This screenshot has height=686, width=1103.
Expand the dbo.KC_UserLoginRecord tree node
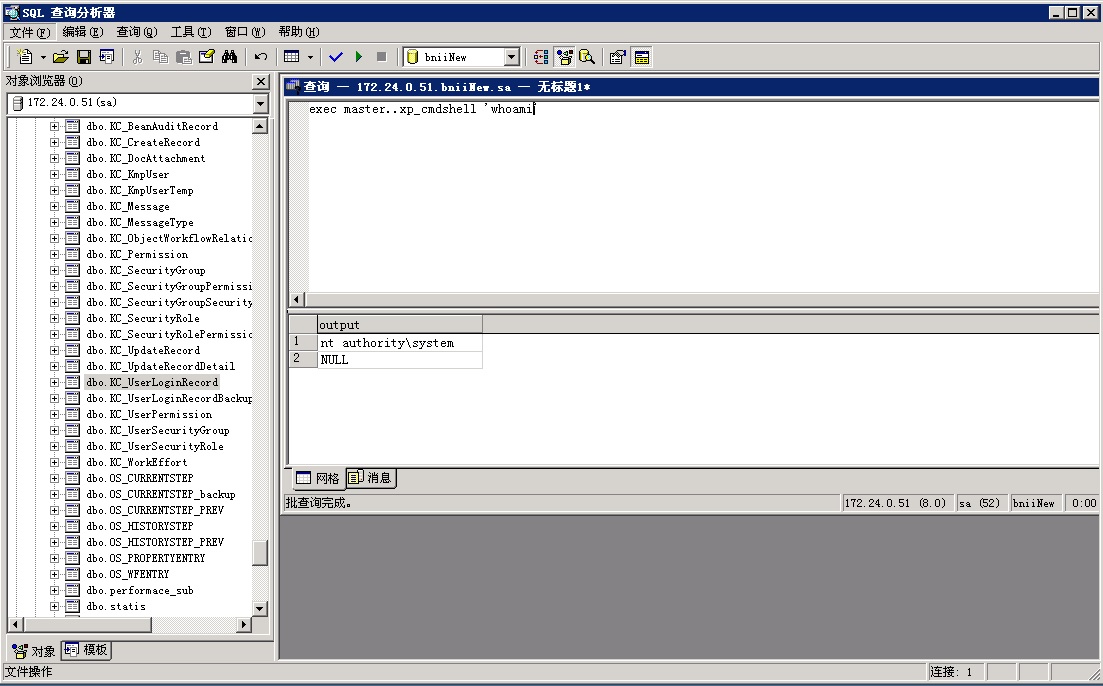click(x=54, y=383)
